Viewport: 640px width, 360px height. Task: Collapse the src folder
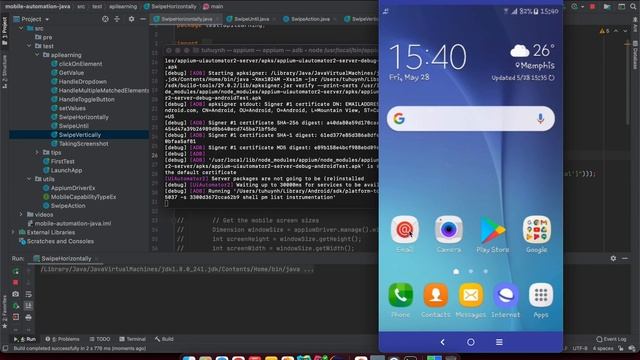(21, 28)
